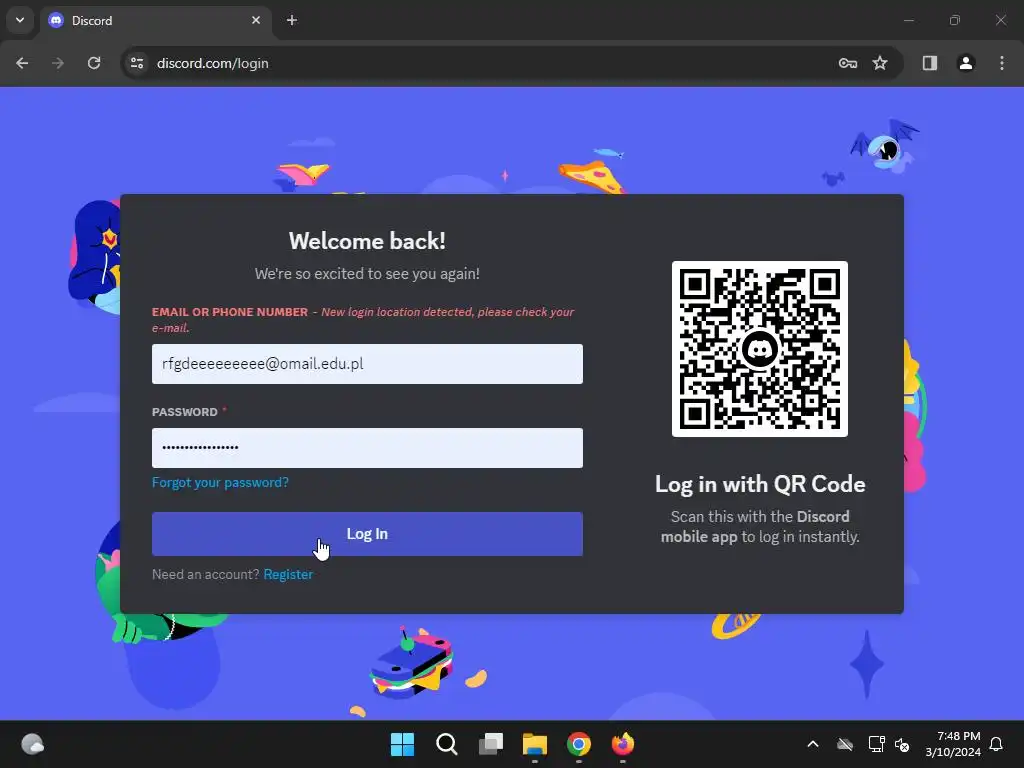This screenshot has height=768, width=1024.
Task: Open Task View on the taskbar
Action: [491, 744]
